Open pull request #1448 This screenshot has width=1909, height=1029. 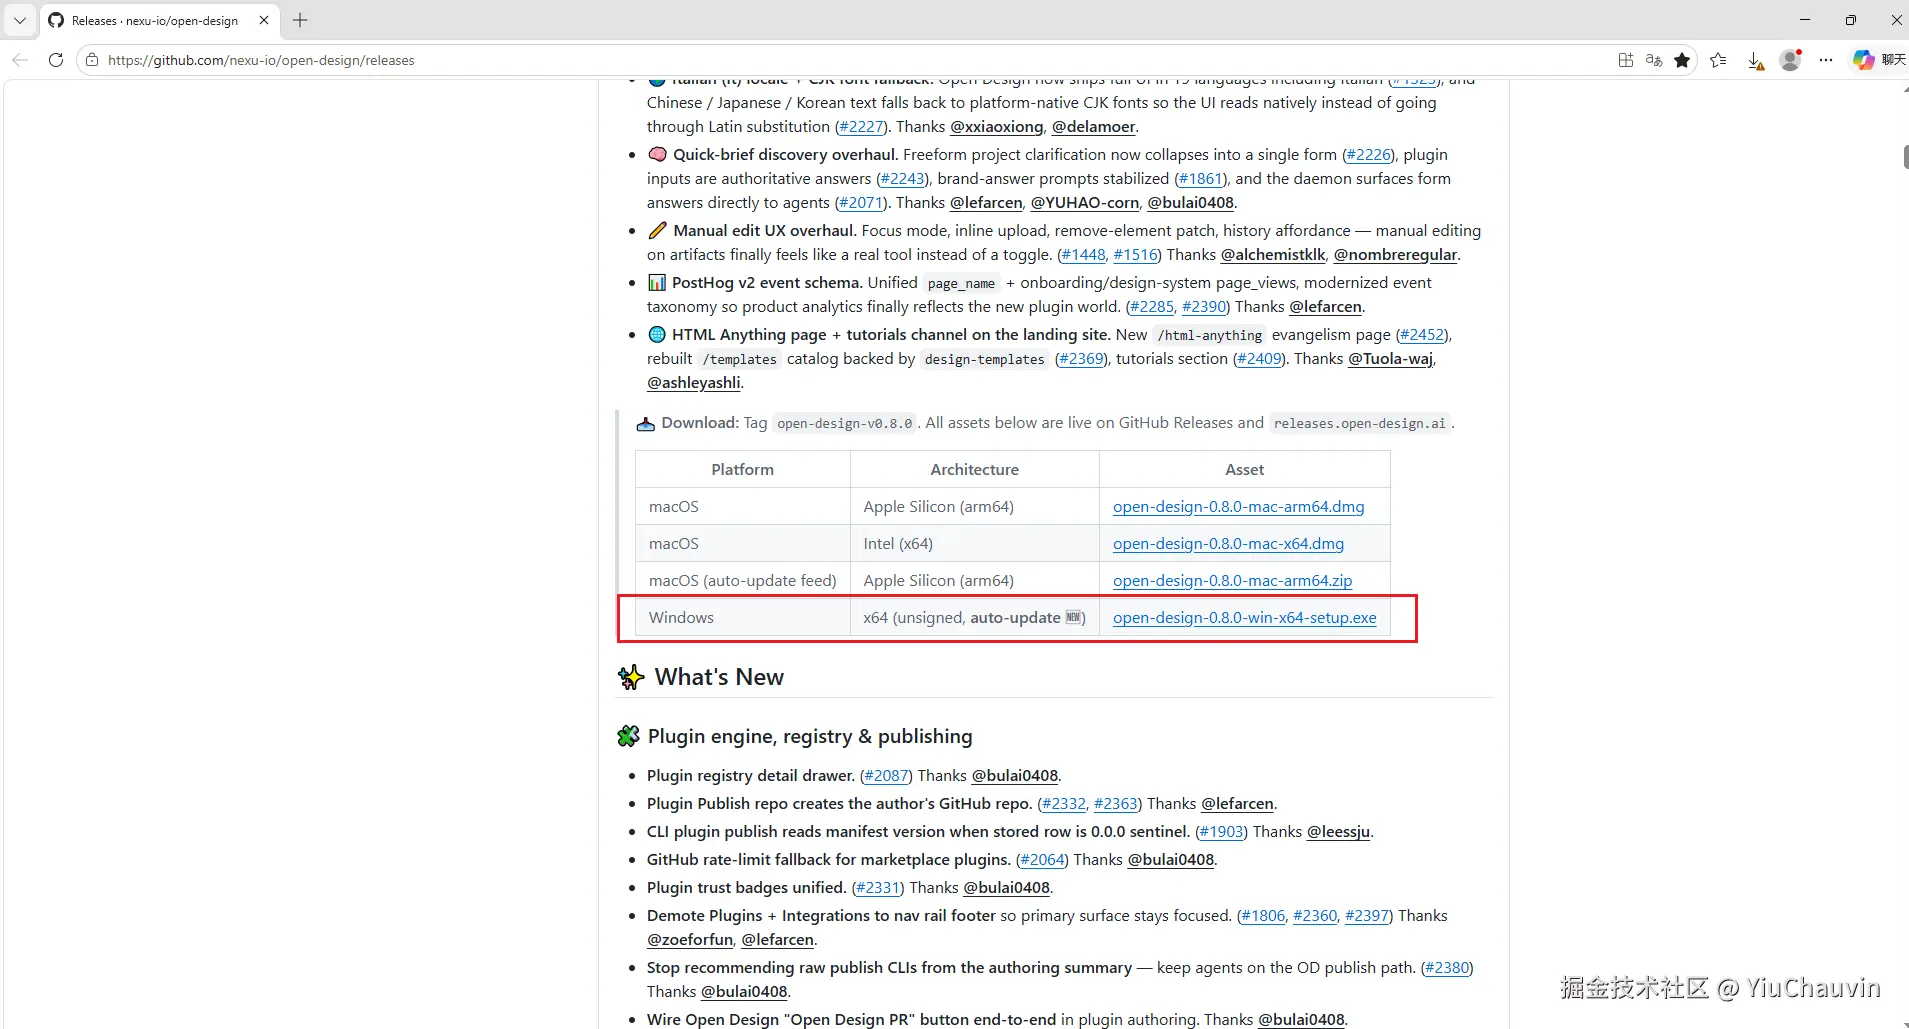click(x=1083, y=255)
